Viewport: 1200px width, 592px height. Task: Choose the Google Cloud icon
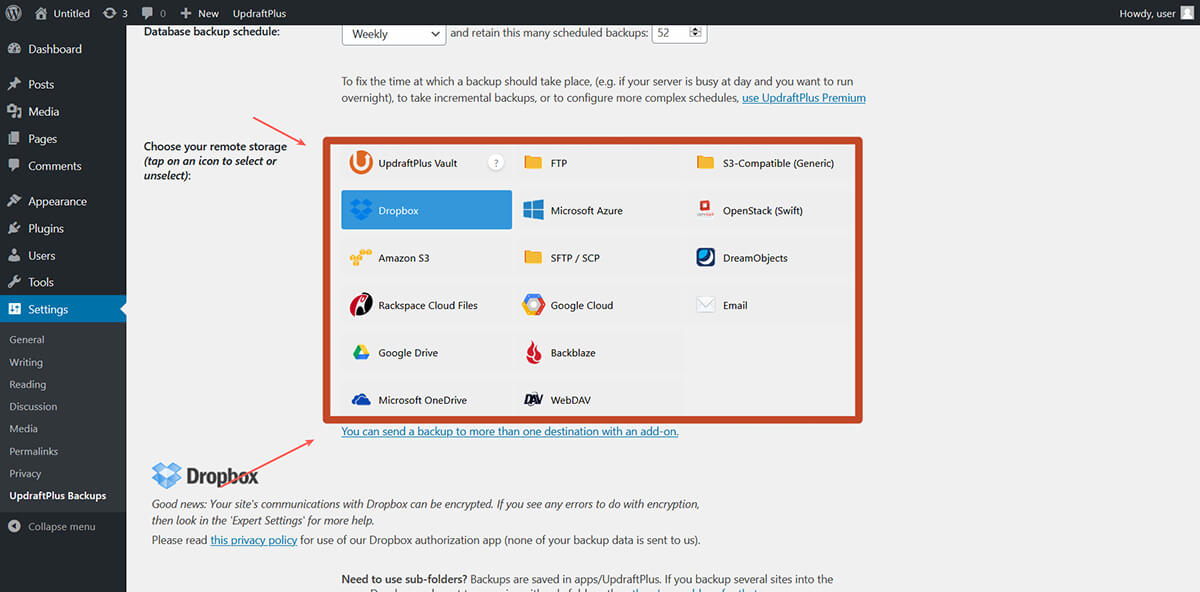[532, 305]
